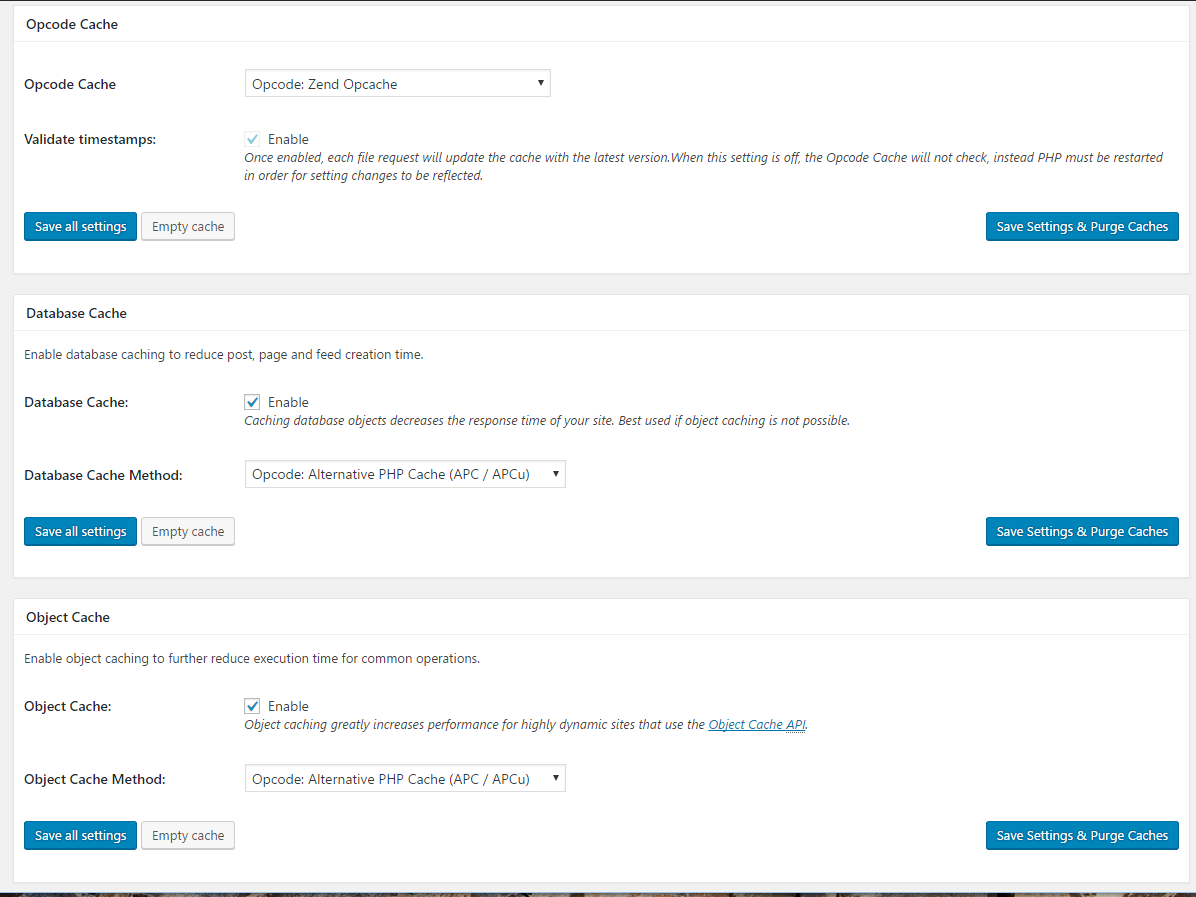The width and height of the screenshot is (1196, 897).
Task: Click Empty cache in Object Cache section
Action: [x=188, y=835]
